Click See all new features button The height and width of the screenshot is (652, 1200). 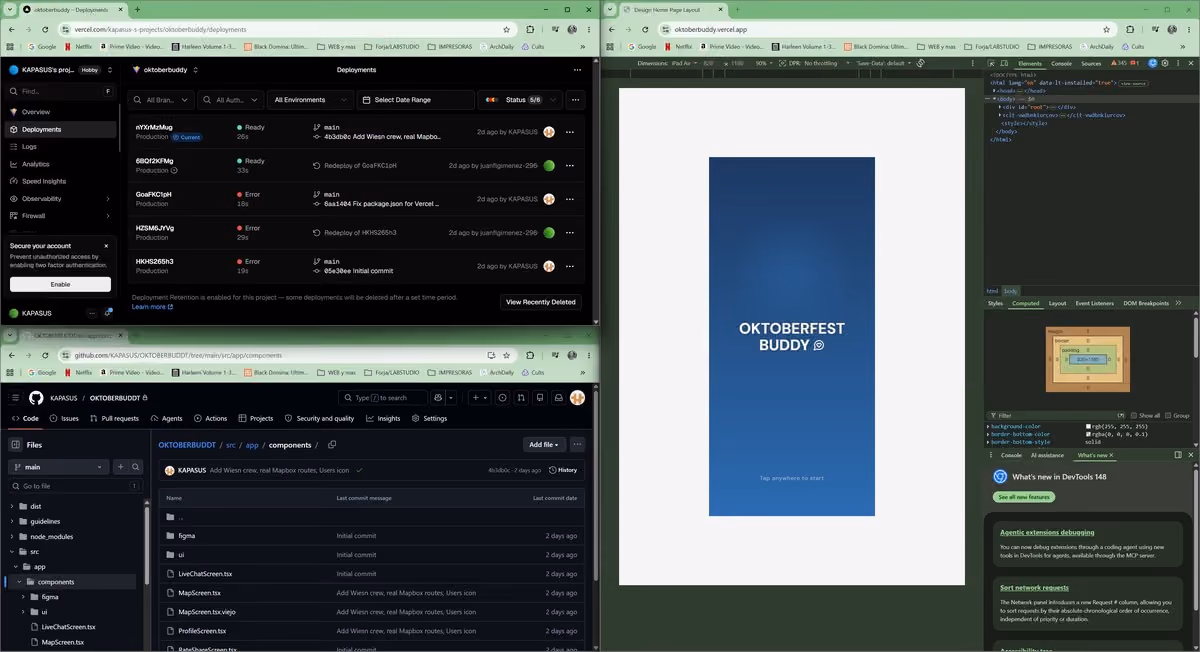coord(1024,497)
